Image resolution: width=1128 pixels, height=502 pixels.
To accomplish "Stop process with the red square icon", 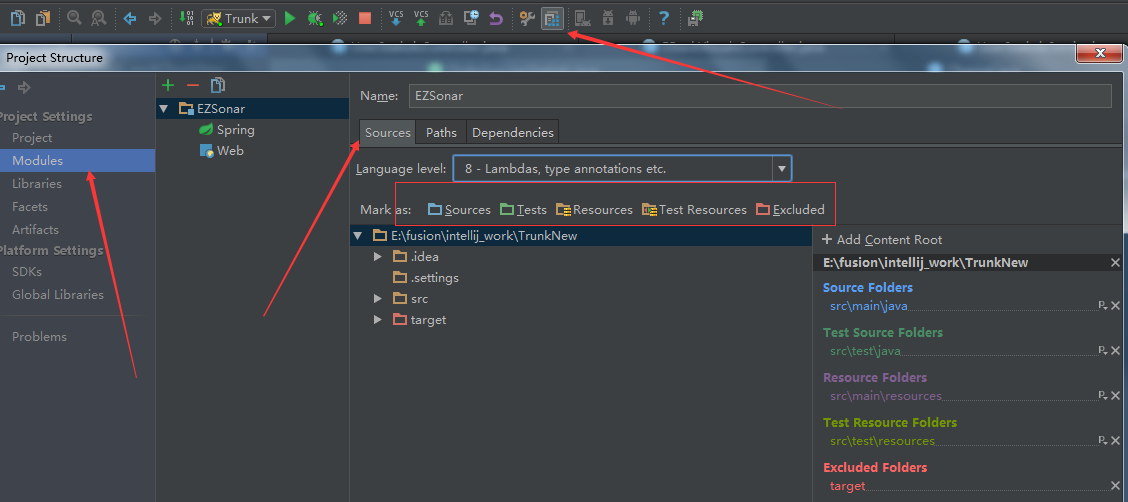I will [x=365, y=18].
